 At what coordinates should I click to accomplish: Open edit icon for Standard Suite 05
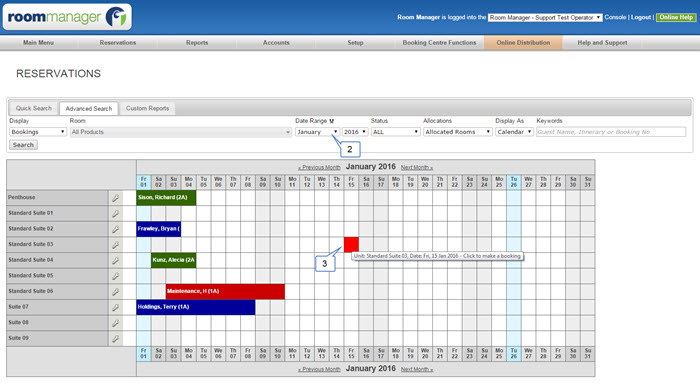115,276
